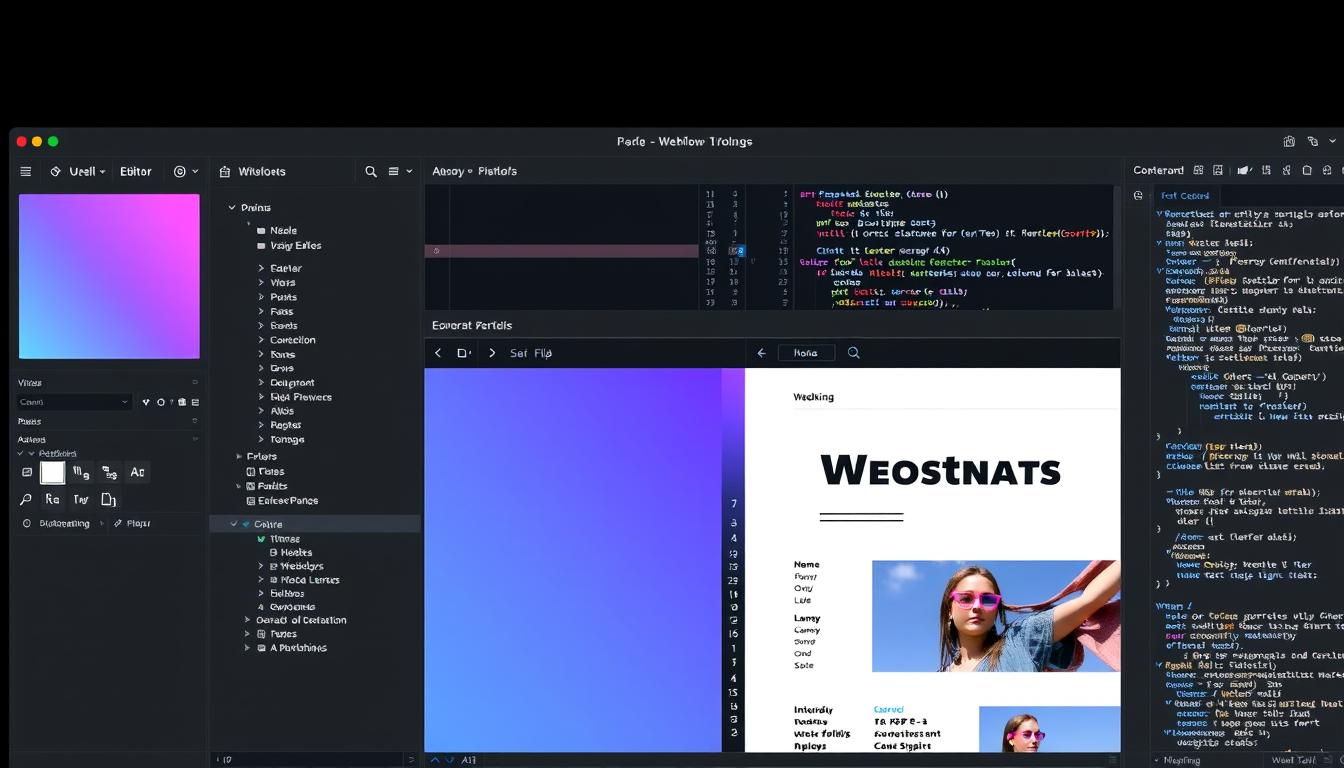The height and width of the screenshot is (768, 1344).
Task: Click the Weding link in the page preview
Action: pyautogui.click(x=813, y=397)
